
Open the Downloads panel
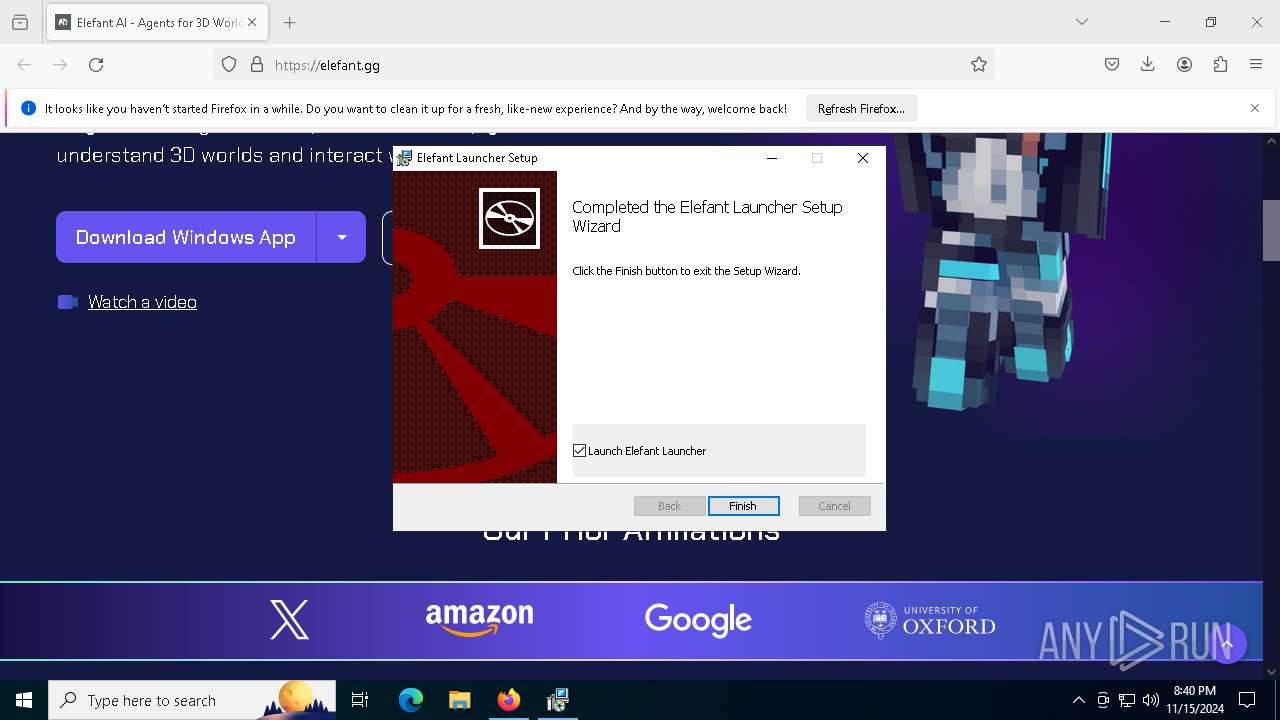(1148, 65)
